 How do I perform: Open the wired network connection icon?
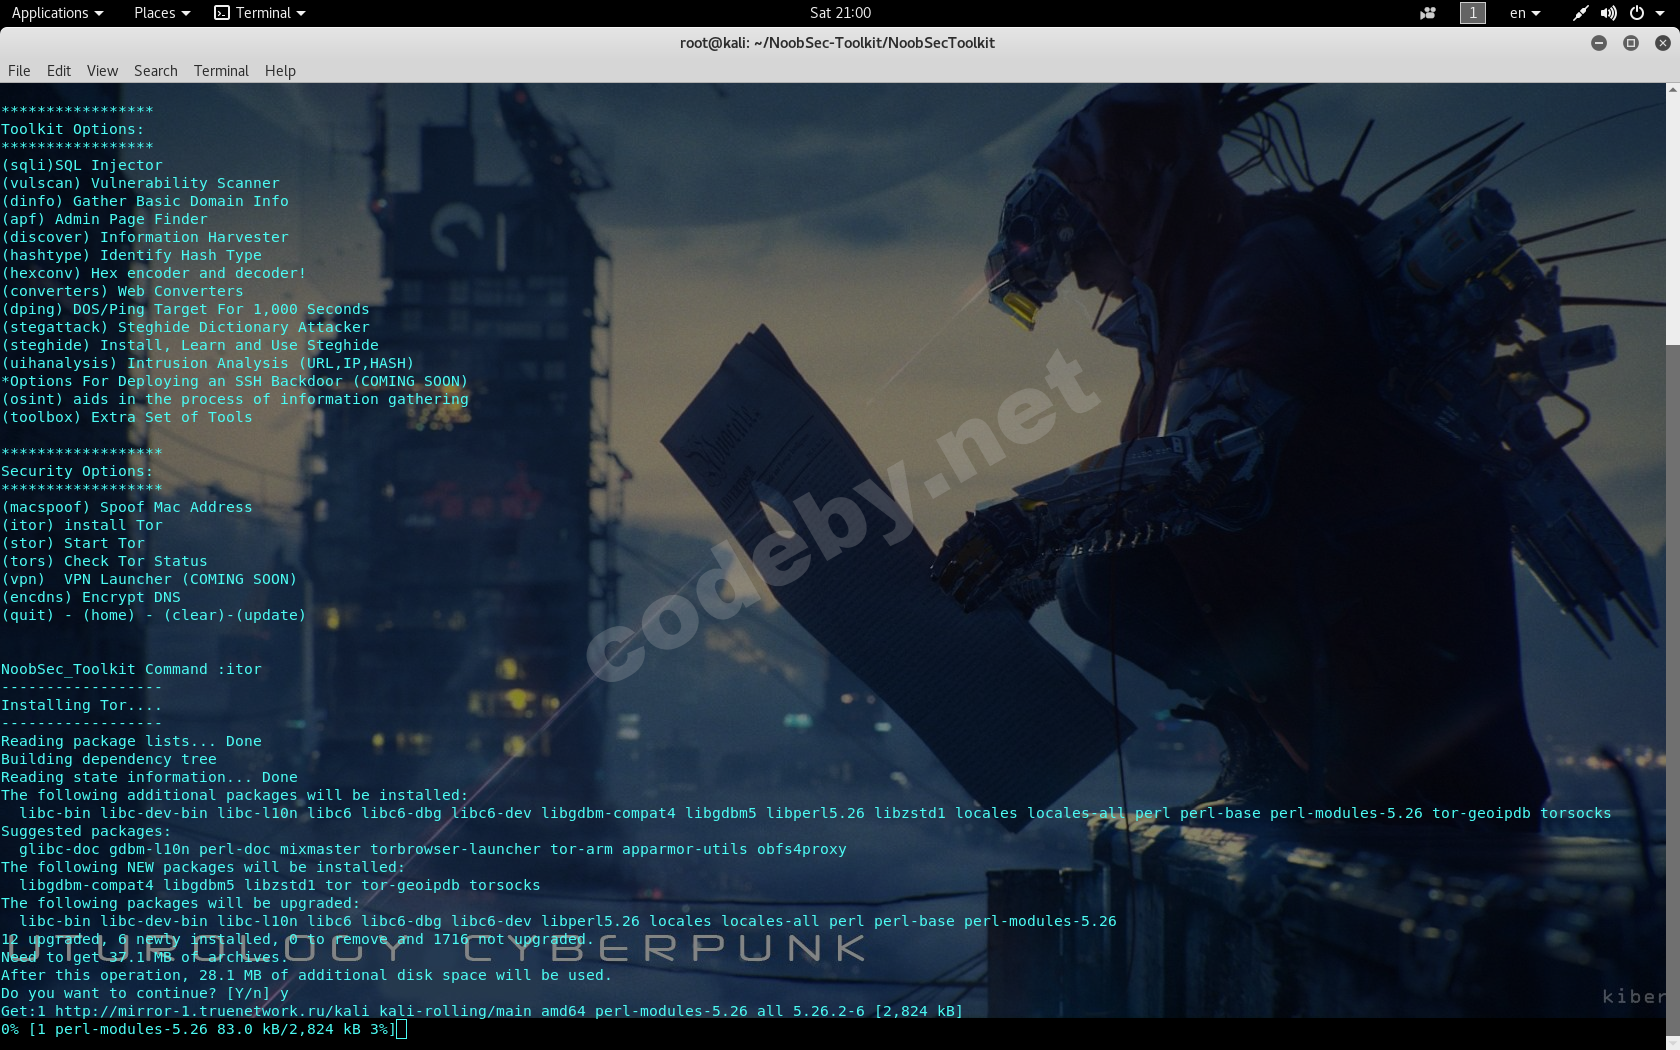point(1580,13)
